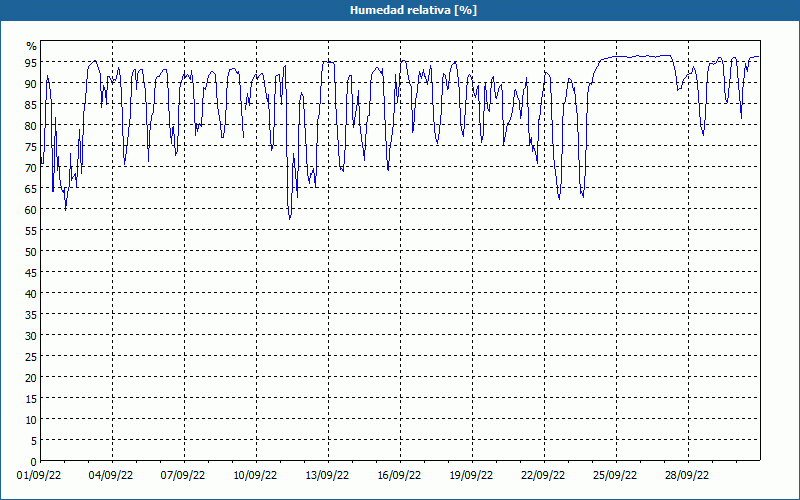Select the 04/09/22 date label
The width and height of the screenshot is (800, 500).
coord(111,476)
